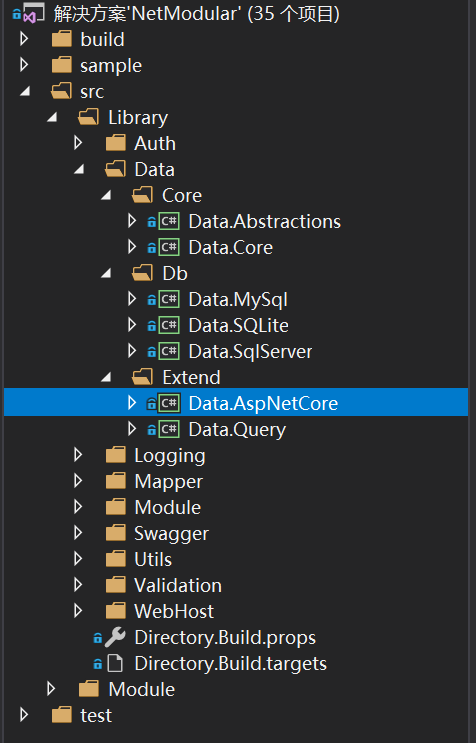
Task: Collapse the Db folder arrow
Action: (106, 273)
